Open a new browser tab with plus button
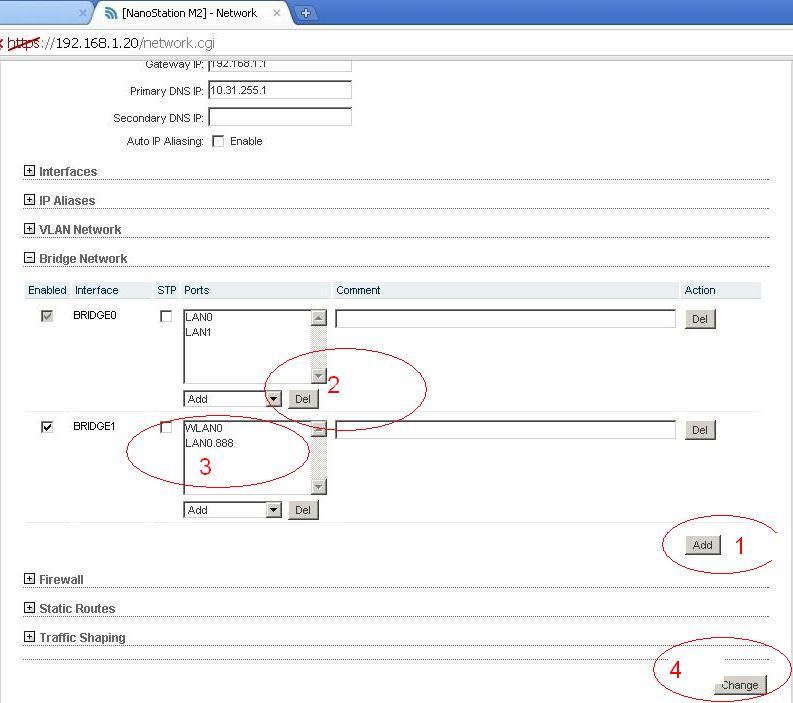793x703 pixels. point(306,13)
